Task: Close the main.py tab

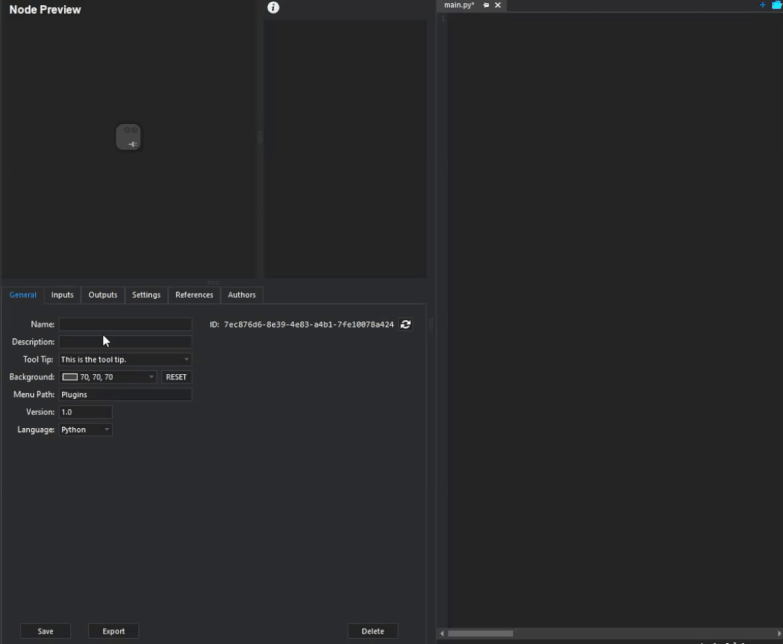Action: click(497, 5)
